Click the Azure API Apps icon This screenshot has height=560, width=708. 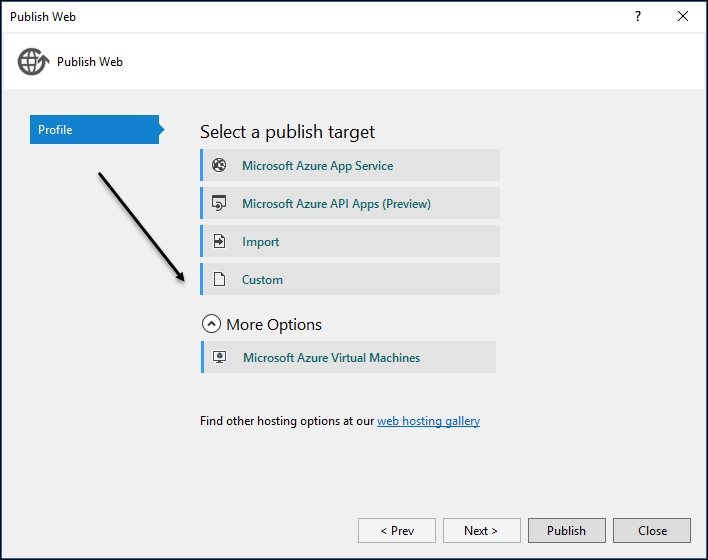(x=219, y=203)
